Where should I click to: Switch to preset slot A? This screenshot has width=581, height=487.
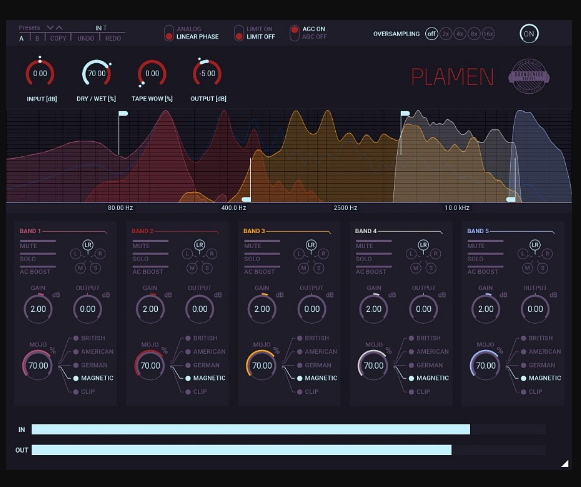pyautogui.click(x=21, y=38)
